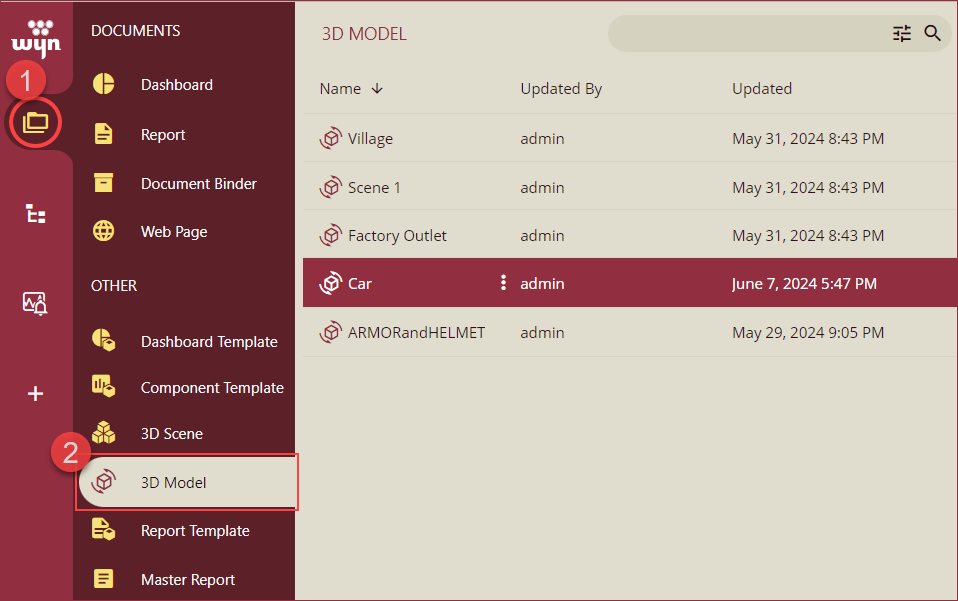The image size is (958, 601).
Task: Select Report in documents list
Action: coord(163,135)
